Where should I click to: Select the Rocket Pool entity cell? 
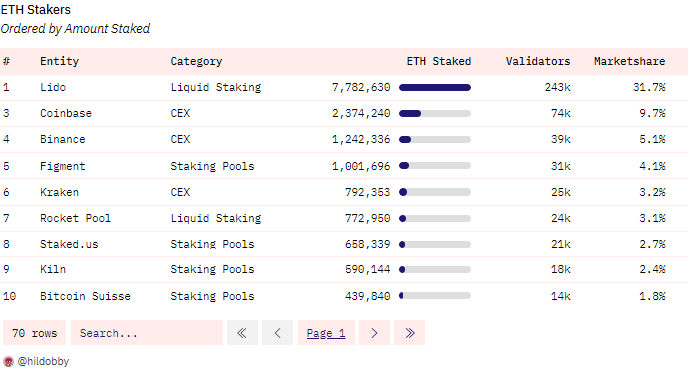click(x=75, y=218)
